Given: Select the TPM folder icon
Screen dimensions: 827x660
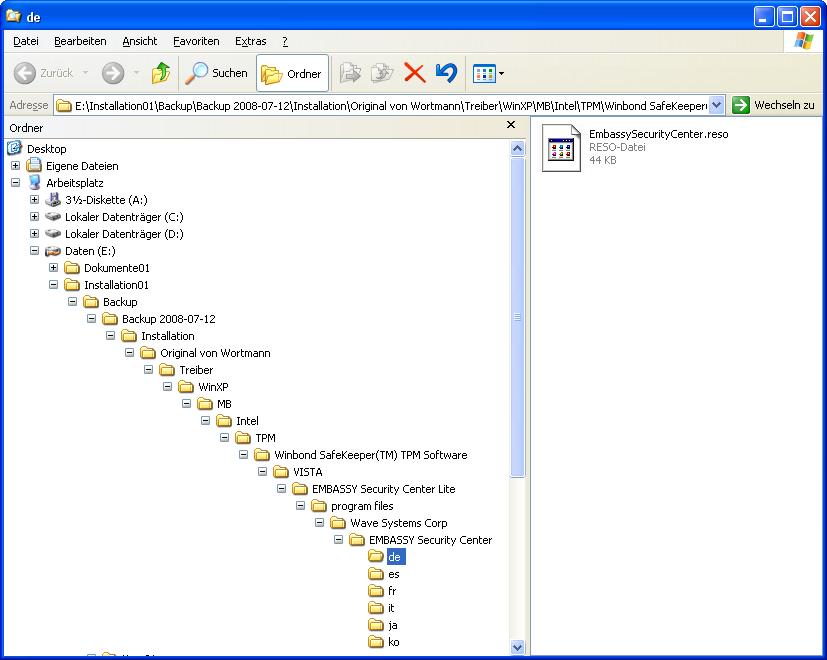Looking at the screenshot, I should [243, 438].
